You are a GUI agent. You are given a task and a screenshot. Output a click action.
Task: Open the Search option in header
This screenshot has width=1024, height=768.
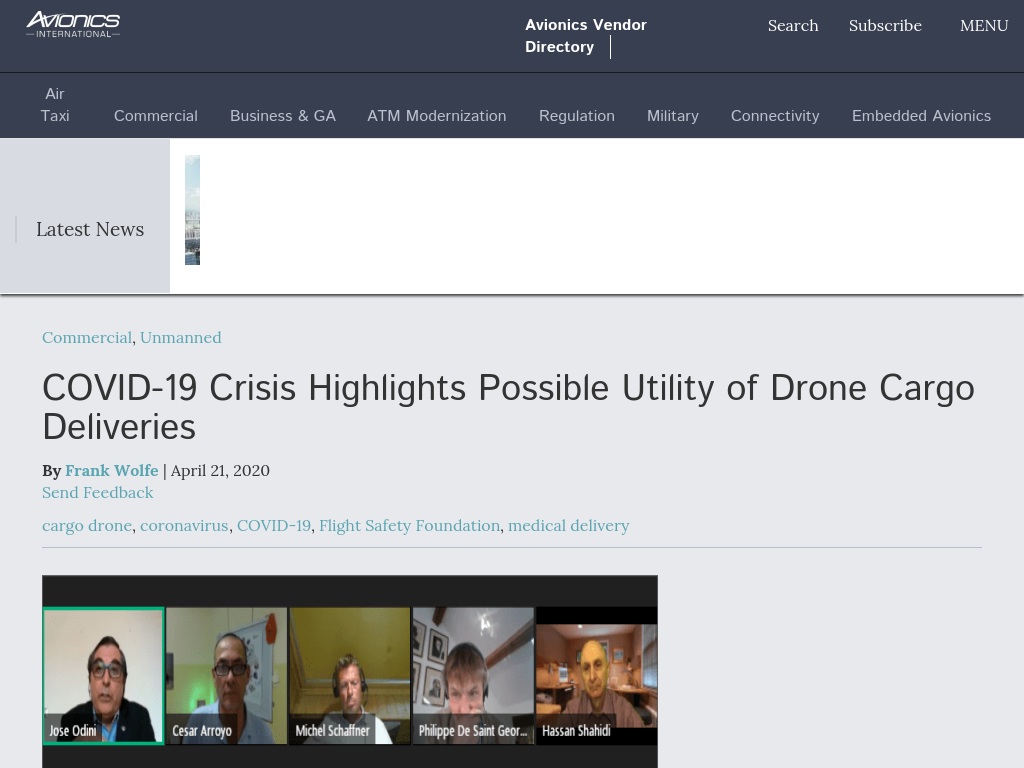793,25
